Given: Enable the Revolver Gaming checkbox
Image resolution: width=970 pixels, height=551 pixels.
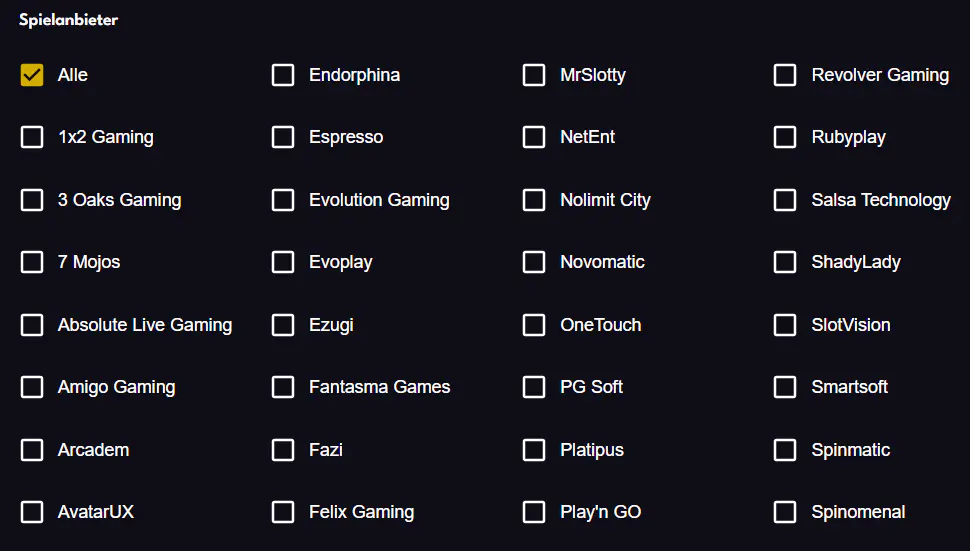Looking at the screenshot, I should click(x=785, y=75).
